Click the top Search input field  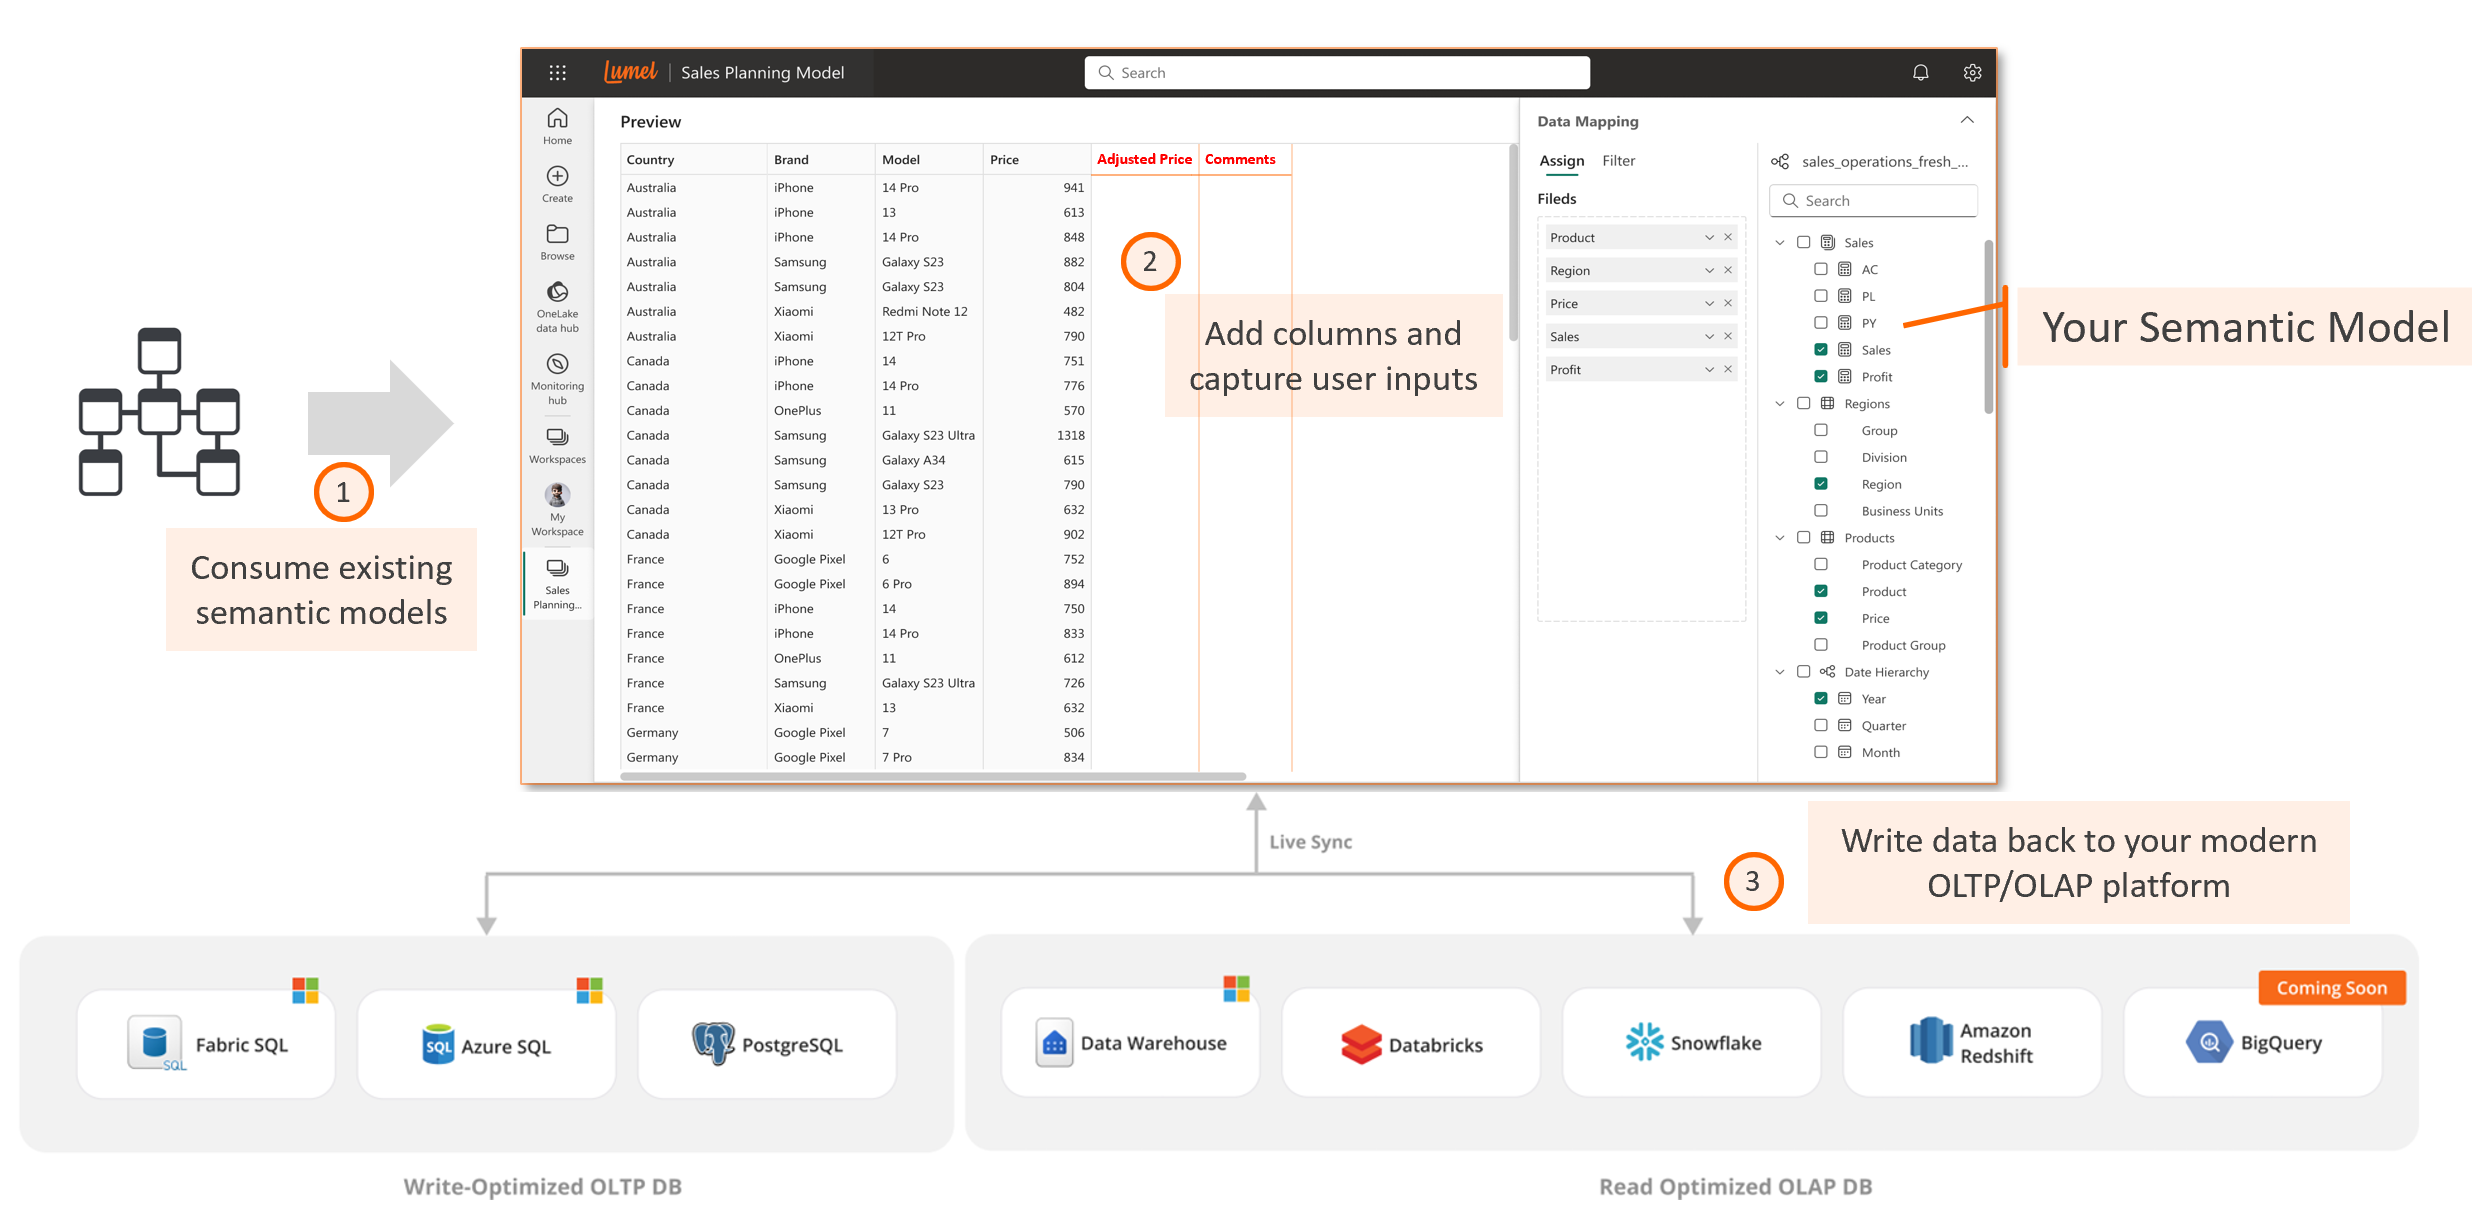point(1336,73)
